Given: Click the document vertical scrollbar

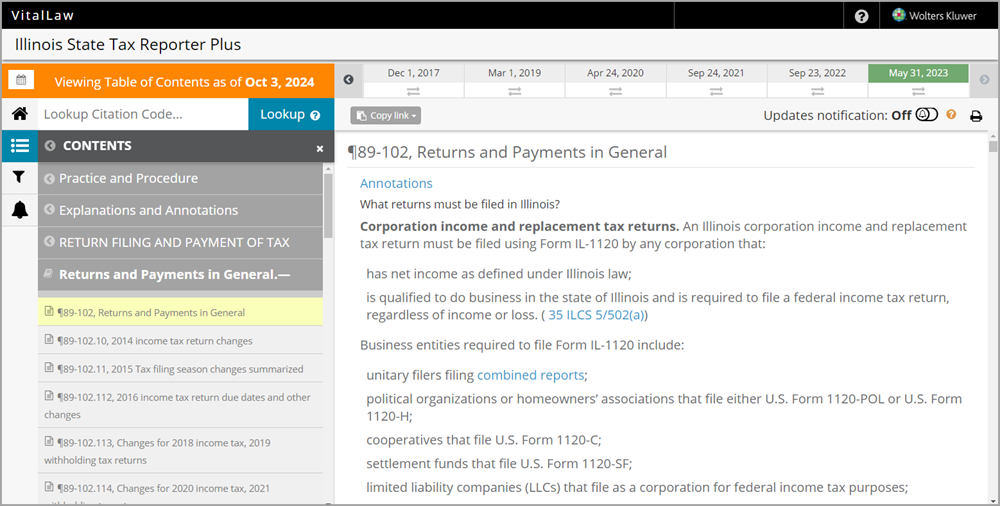Looking at the screenshot, I should 992,146.
